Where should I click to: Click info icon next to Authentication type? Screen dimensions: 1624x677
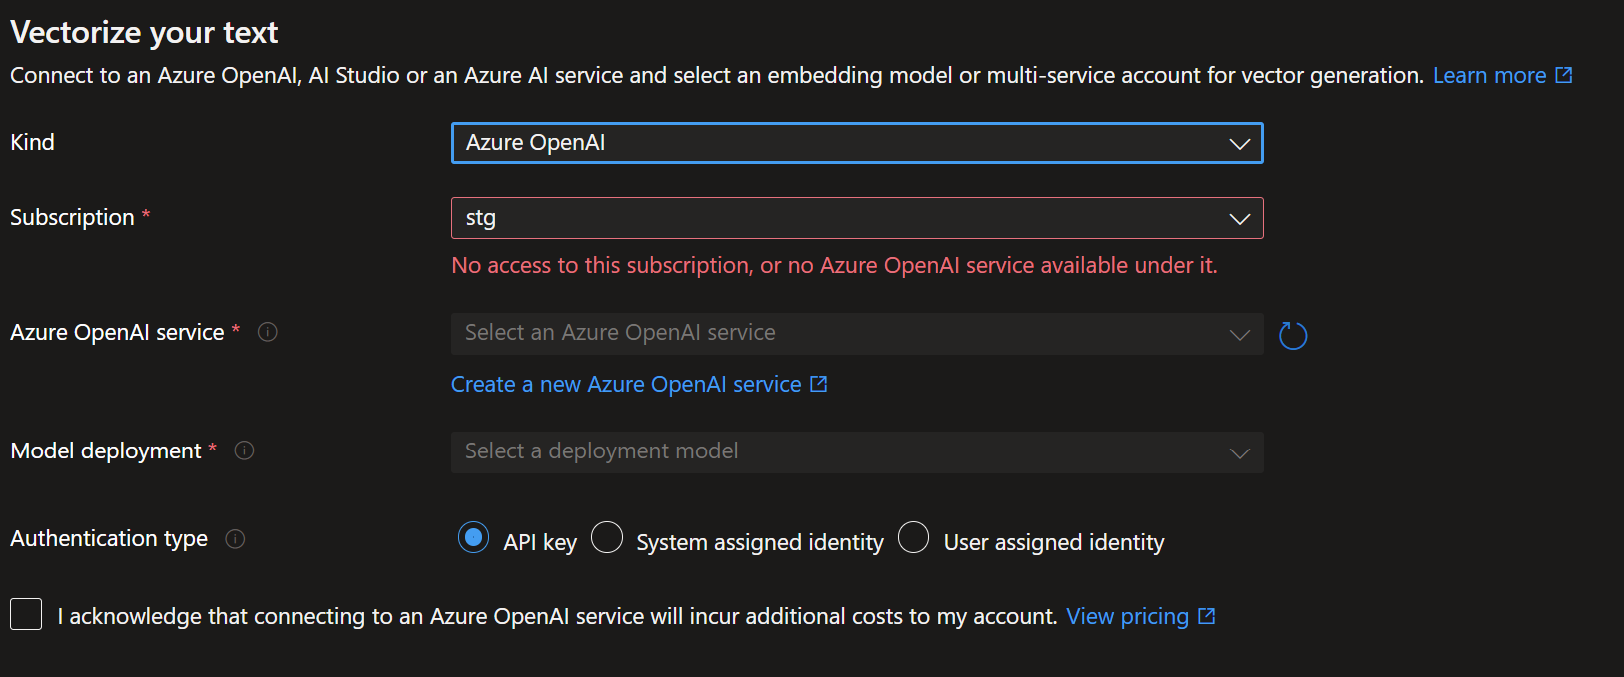point(235,539)
